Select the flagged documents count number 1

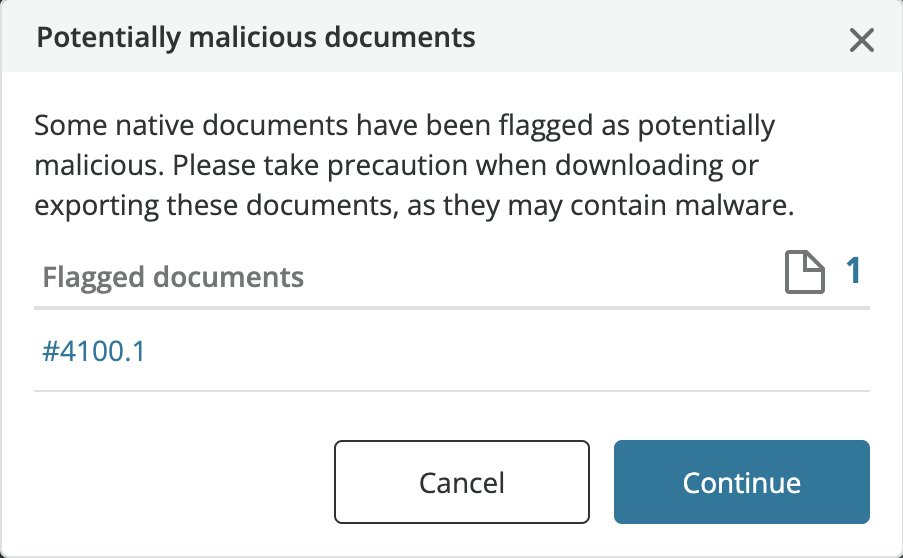(853, 271)
